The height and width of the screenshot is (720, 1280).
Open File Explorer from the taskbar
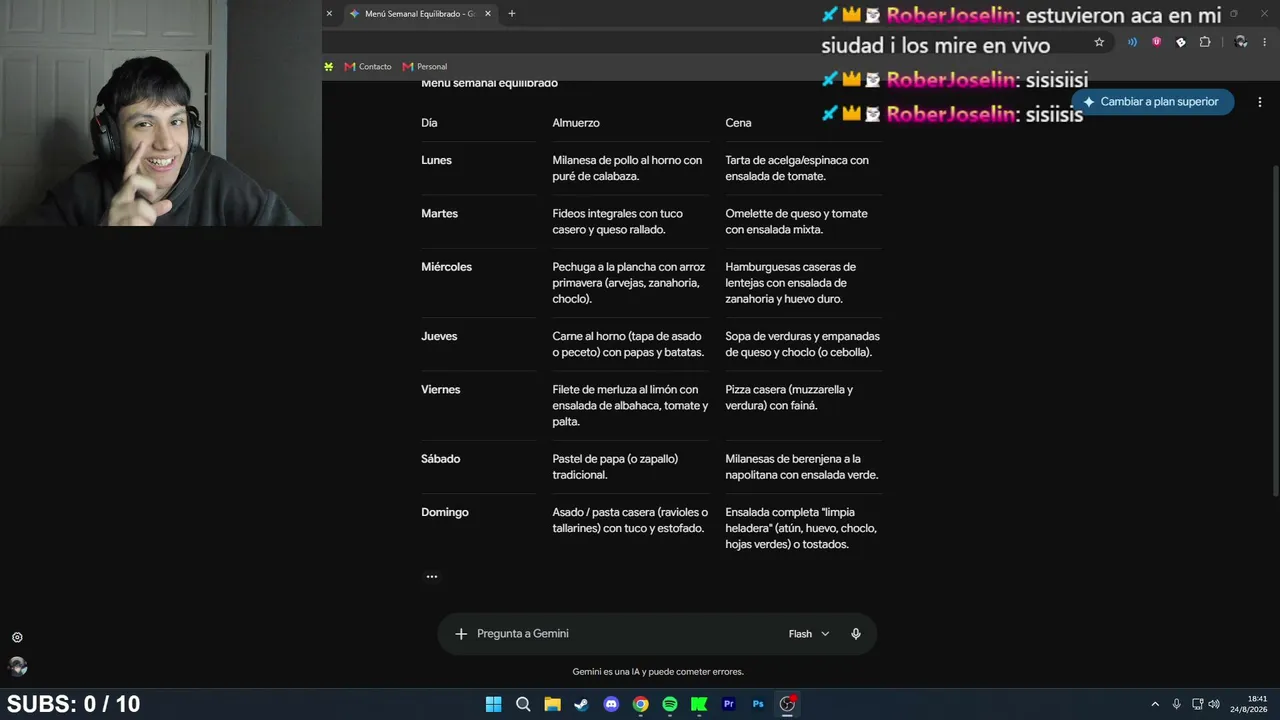[x=552, y=704]
